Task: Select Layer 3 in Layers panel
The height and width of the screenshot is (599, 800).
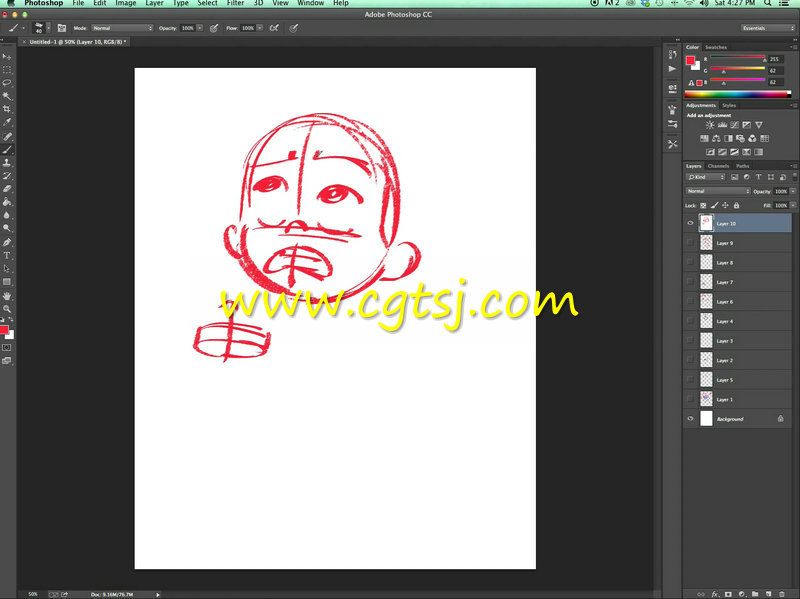Action: (x=737, y=341)
